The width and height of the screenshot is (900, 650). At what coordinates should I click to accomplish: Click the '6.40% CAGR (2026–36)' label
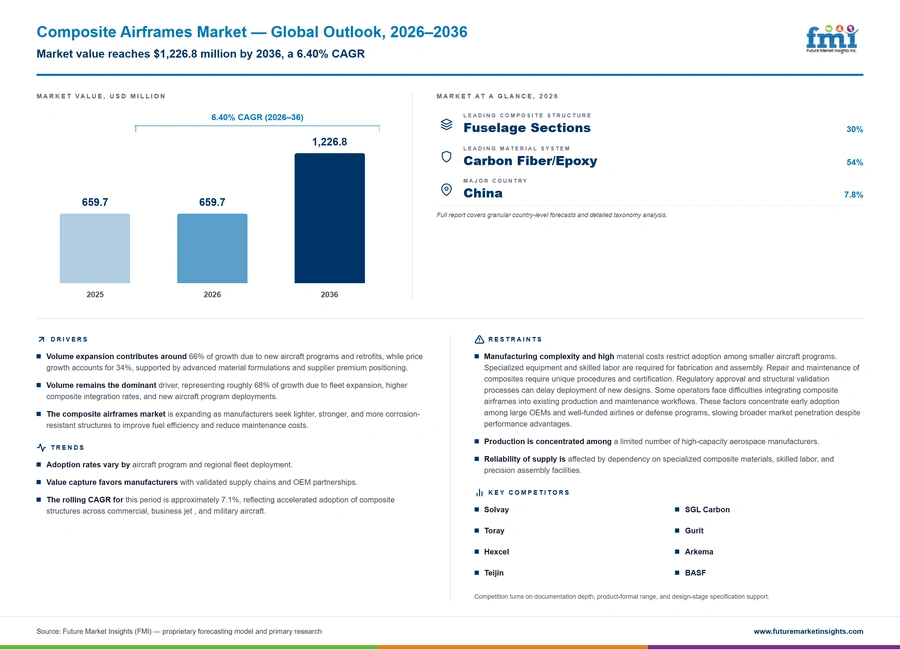pos(257,117)
